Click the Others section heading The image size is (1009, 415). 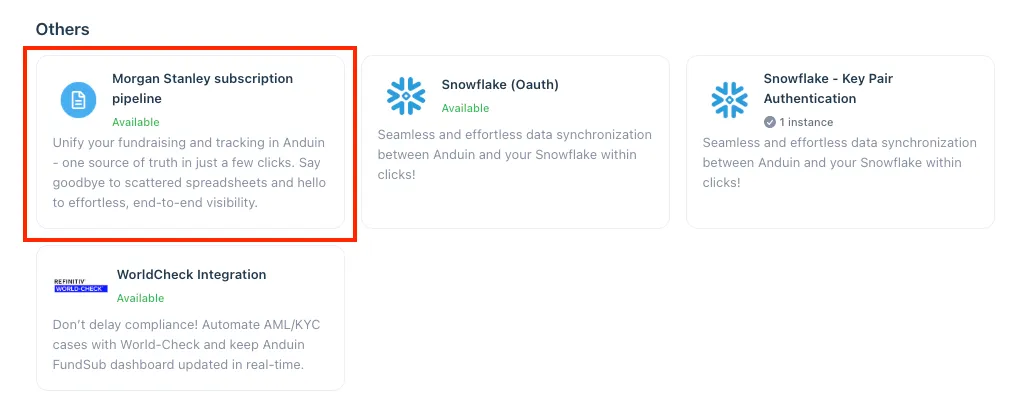point(62,29)
